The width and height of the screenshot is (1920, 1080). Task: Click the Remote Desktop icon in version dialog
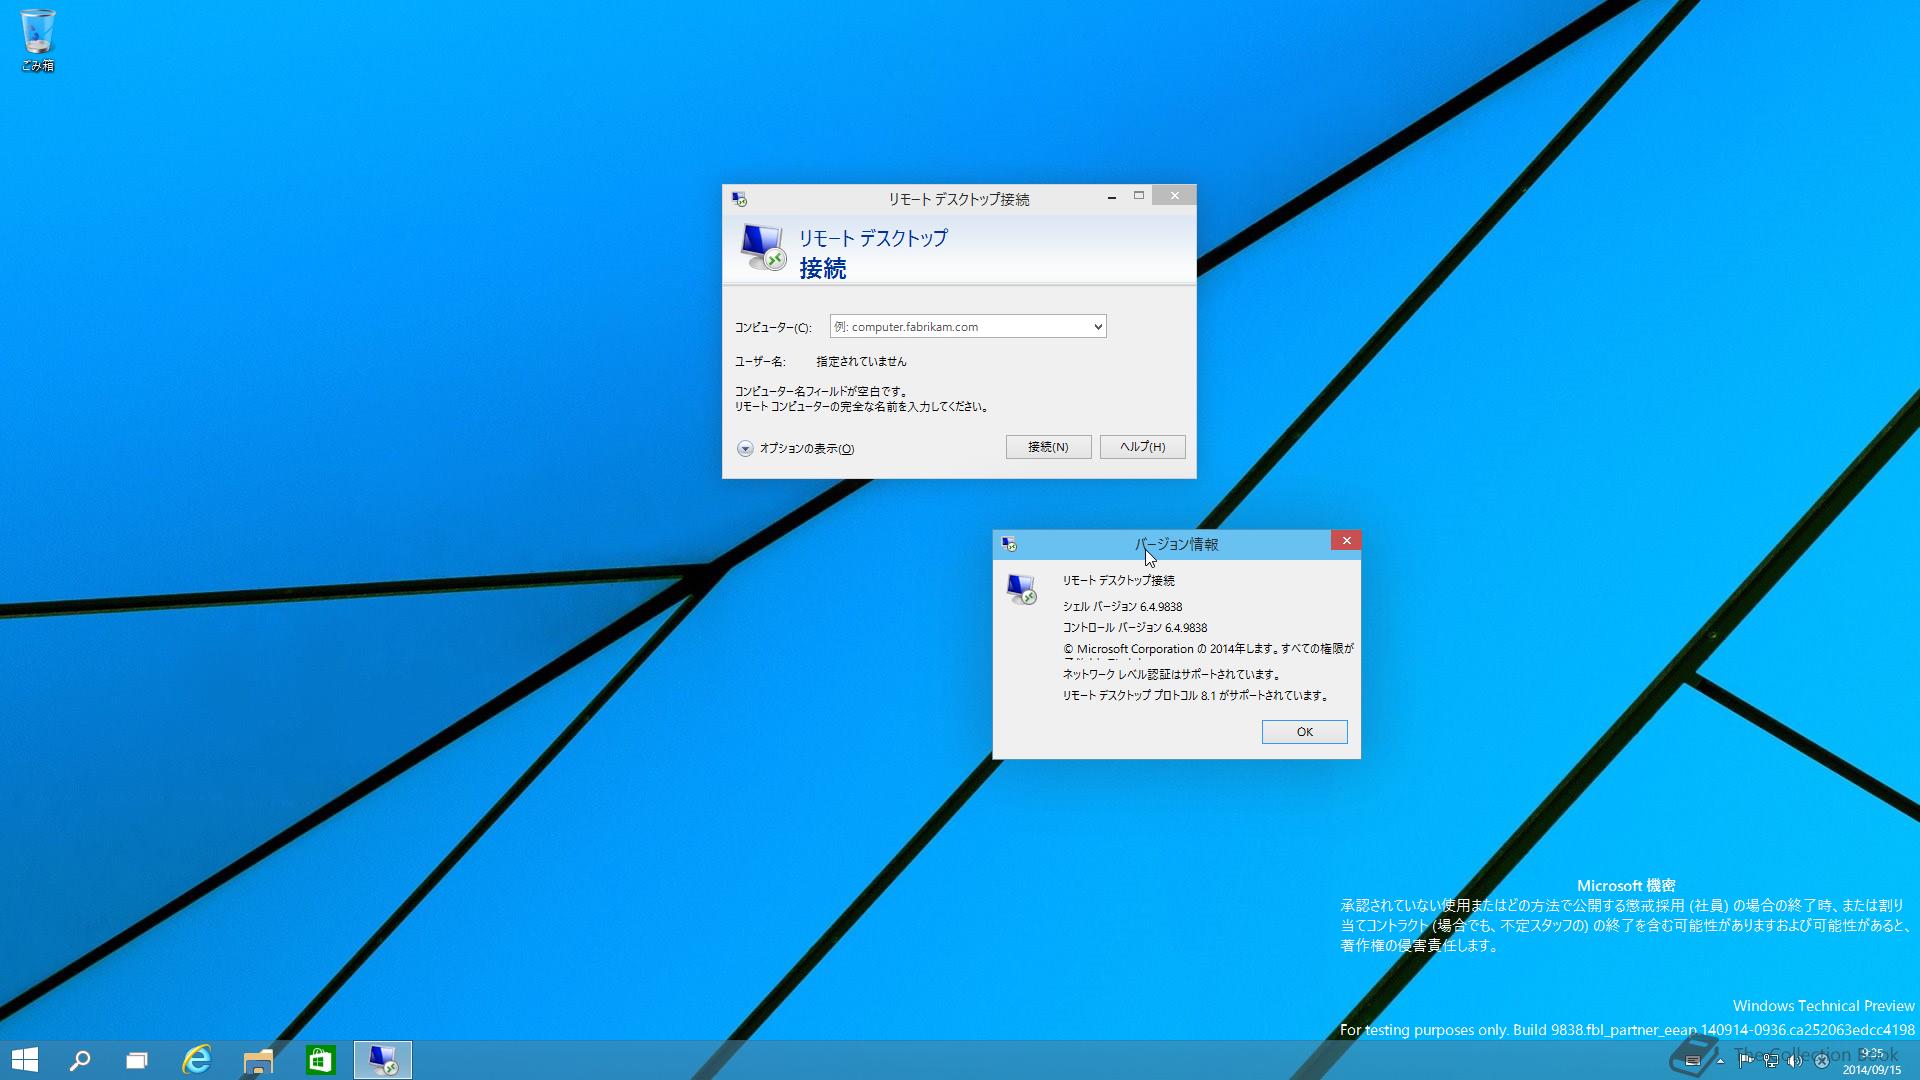1021,589
